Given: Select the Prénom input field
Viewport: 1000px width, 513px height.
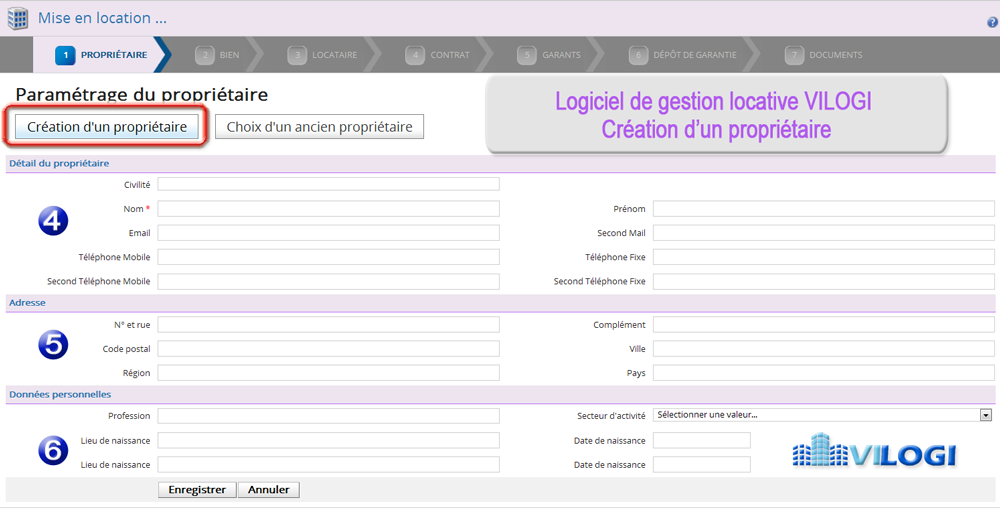Looking at the screenshot, I should point(823,209).
